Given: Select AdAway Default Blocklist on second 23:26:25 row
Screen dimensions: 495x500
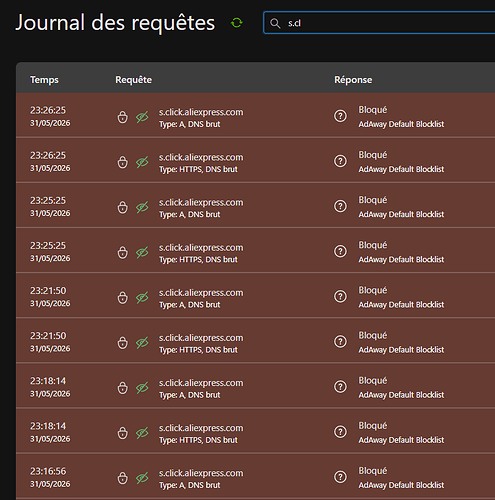Looking at the screenshot, I should [x=401, y=169].
